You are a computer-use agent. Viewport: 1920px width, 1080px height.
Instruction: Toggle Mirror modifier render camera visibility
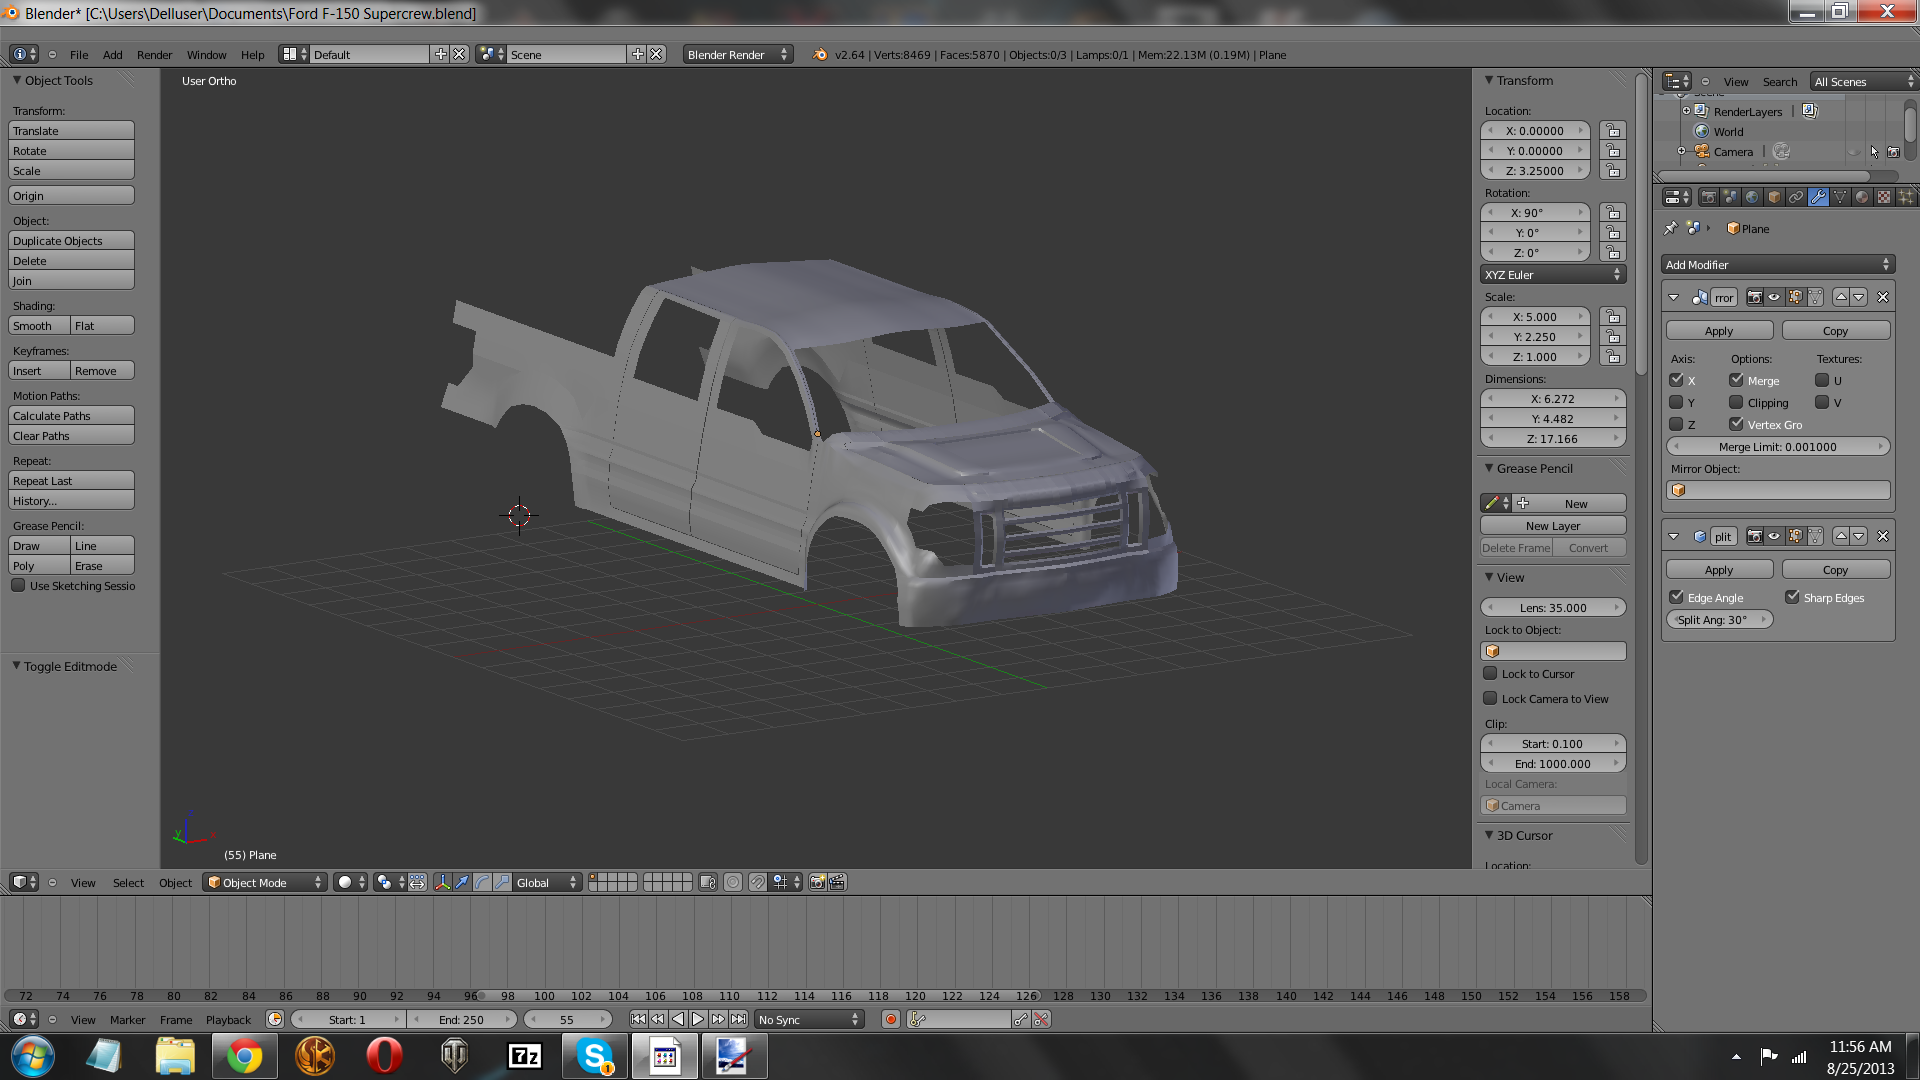[x=1754, y=297]
